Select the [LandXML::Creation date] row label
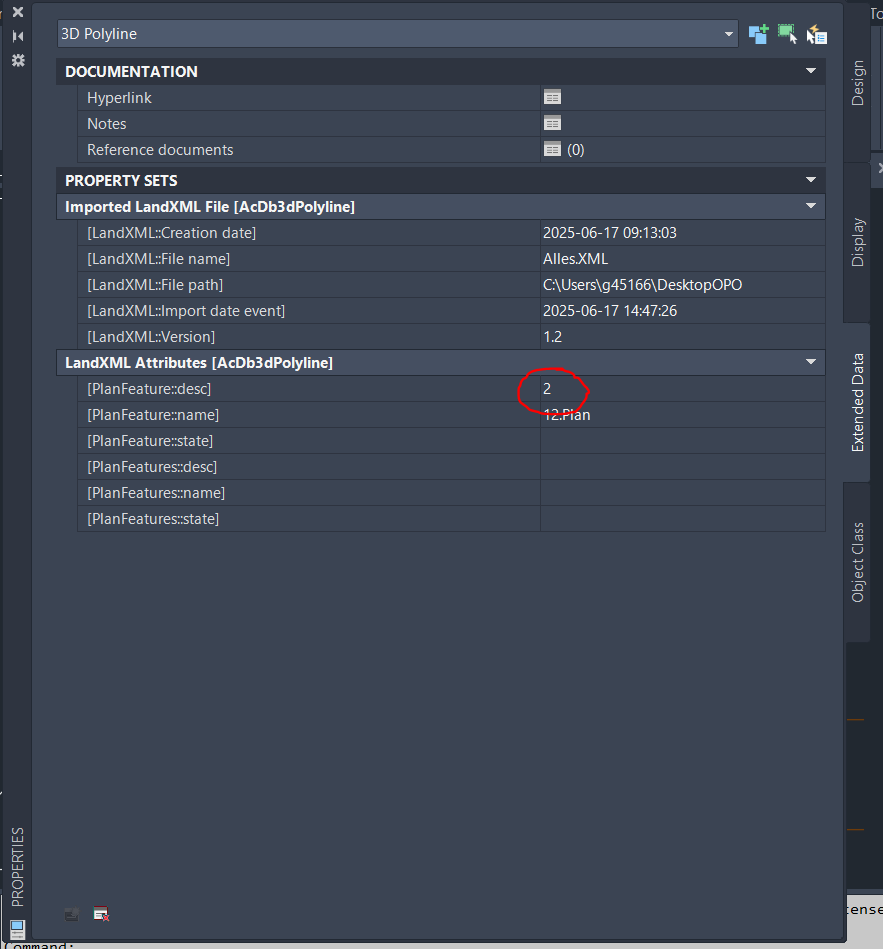The width and height of the screenshot is (883, 949). click(x=171, y=233)
